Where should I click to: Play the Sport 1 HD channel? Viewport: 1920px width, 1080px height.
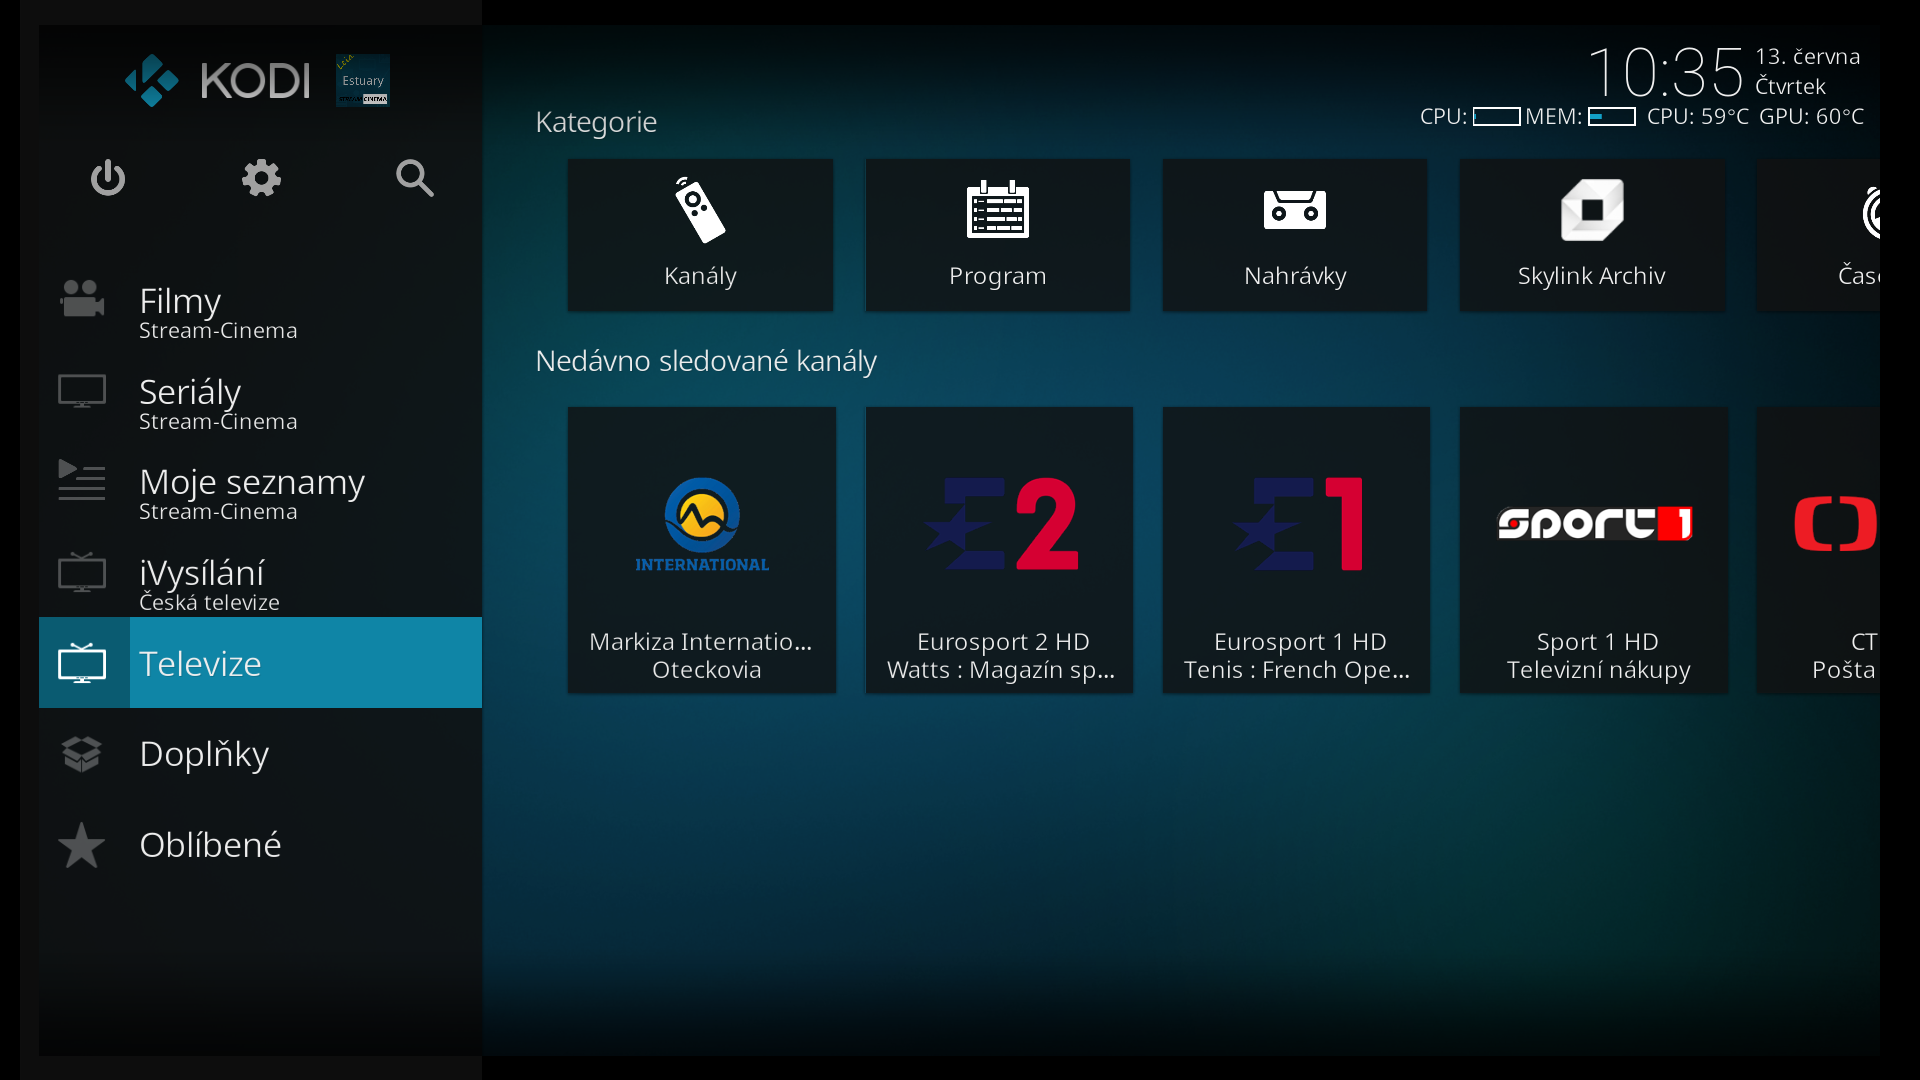[x=1593, y=550]
